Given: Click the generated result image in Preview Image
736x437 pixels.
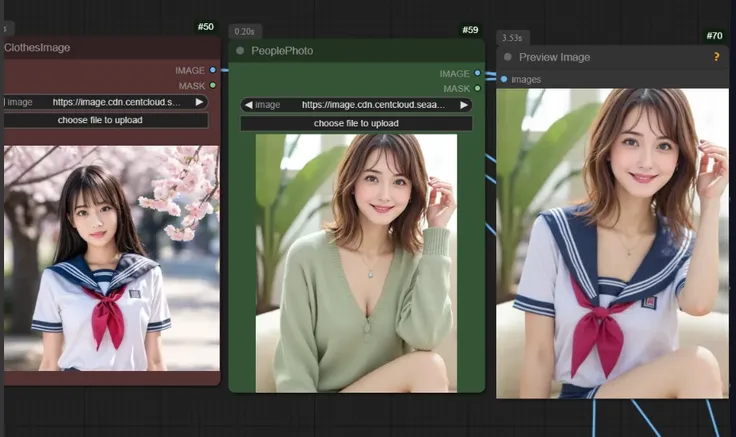Looking at the screenshot, I should pos(612,243).
